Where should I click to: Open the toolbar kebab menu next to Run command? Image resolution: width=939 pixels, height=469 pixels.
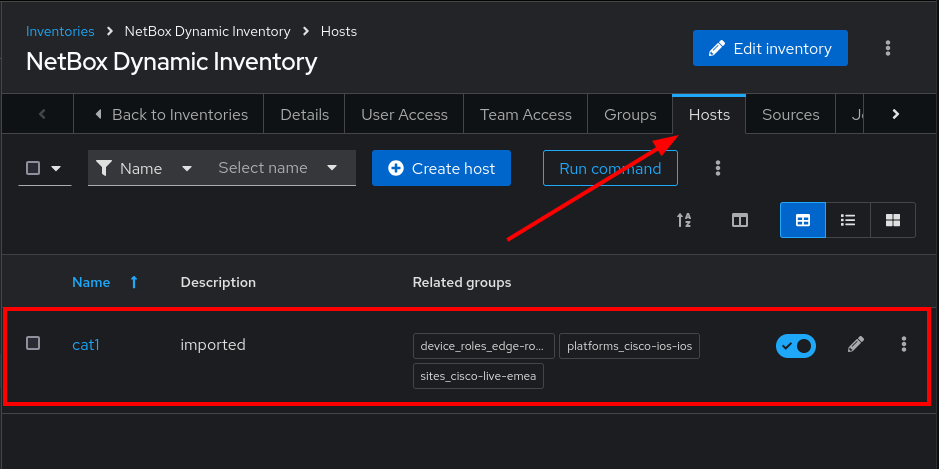coord(717,168)
